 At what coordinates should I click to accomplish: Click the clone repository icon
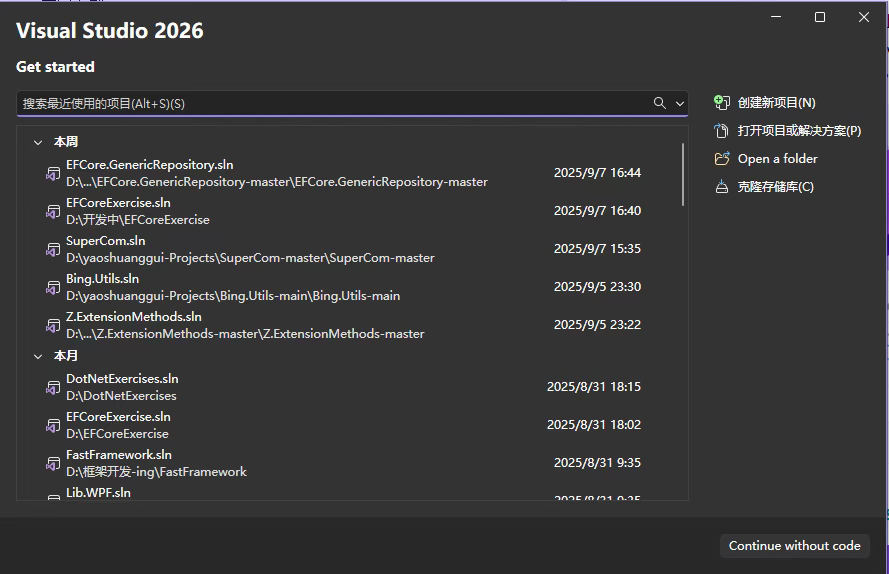click(721, 187)
